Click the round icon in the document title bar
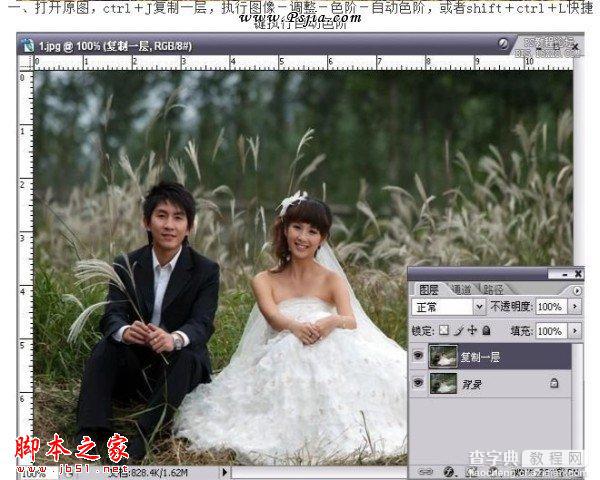Image resolution: width=600 pixels, height=480 pixels. 504,44
